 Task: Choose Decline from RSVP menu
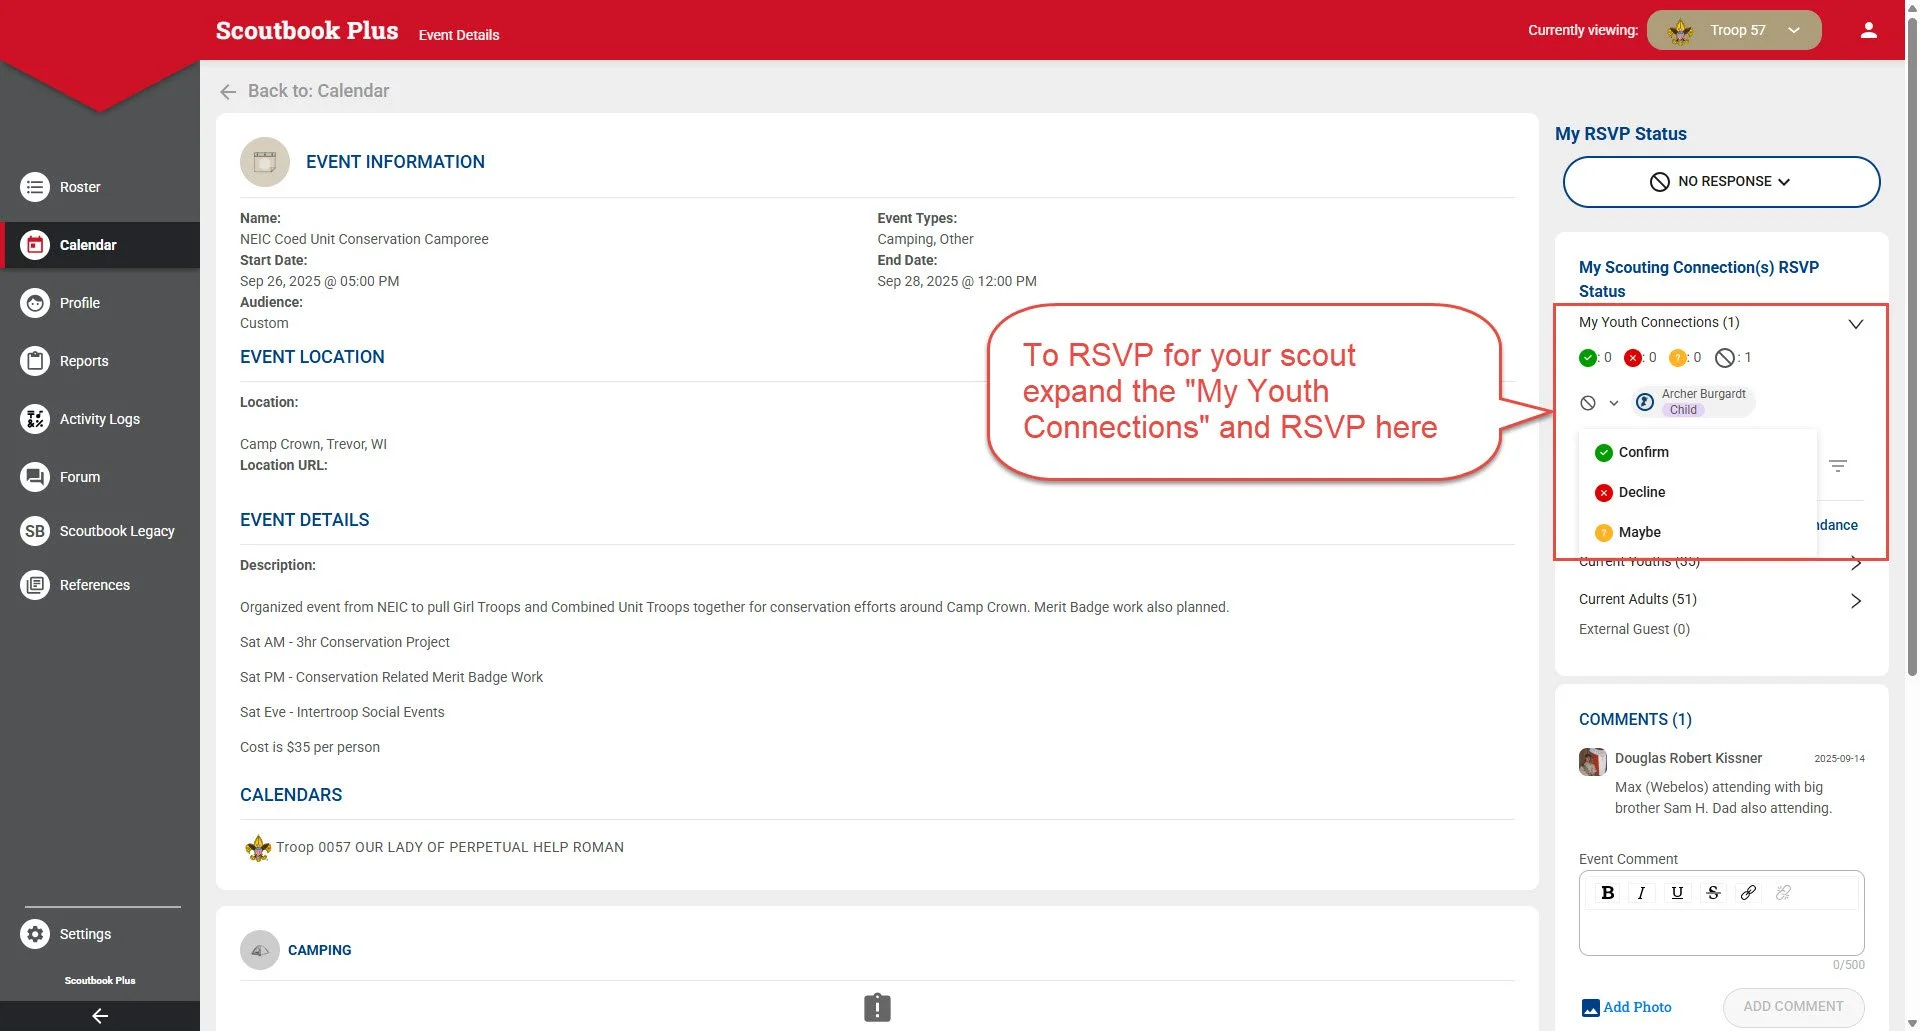pyautogui.click(x=1697, y=492)
